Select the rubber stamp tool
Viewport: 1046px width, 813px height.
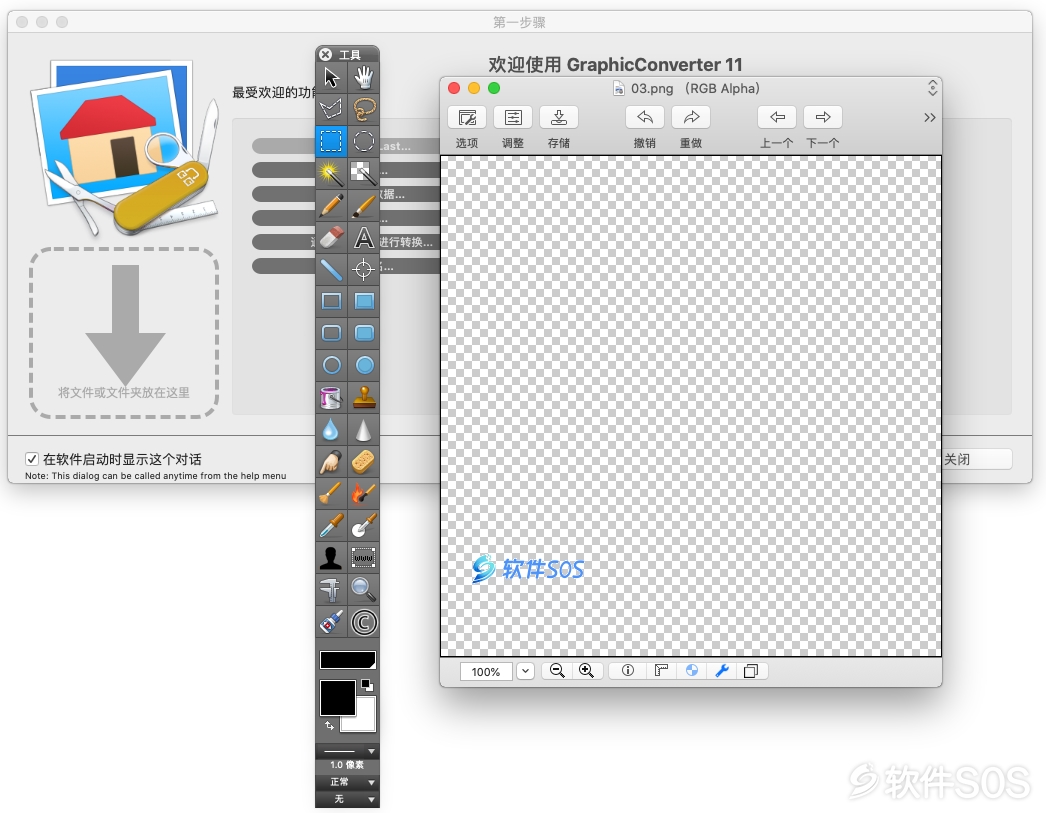click(x=364, y=397)
